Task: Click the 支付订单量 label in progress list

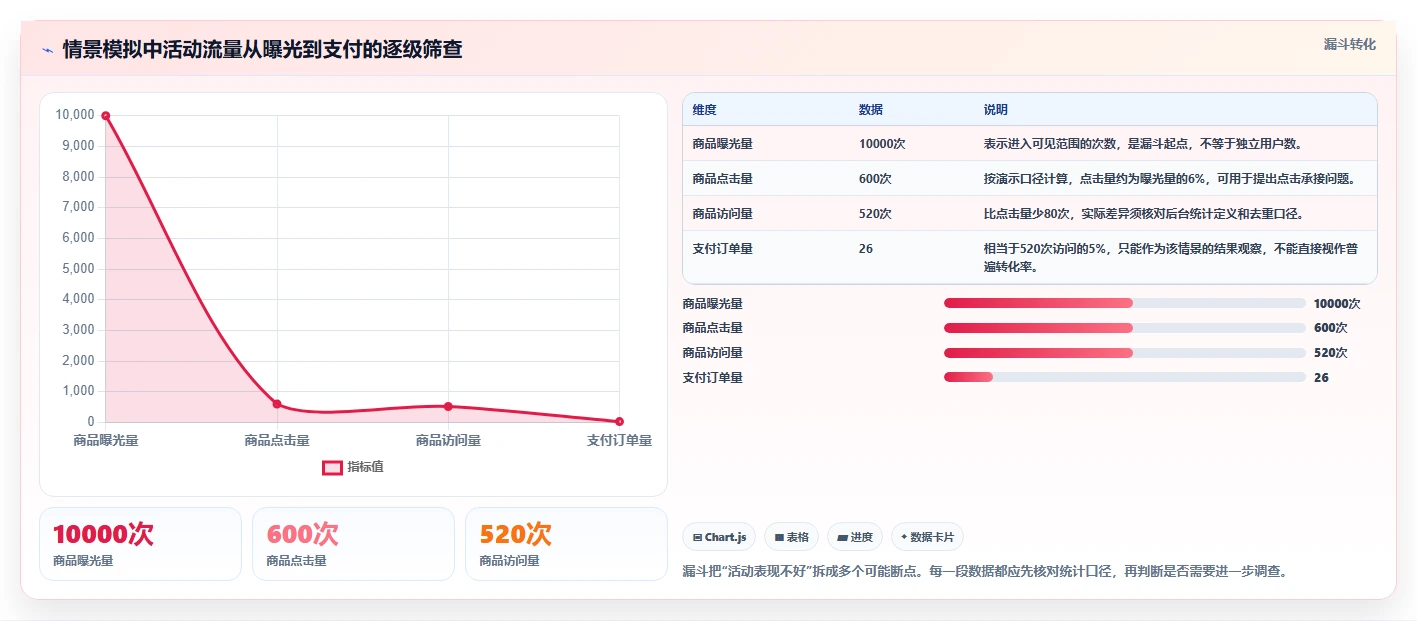Action: click(x=713, y=378)
